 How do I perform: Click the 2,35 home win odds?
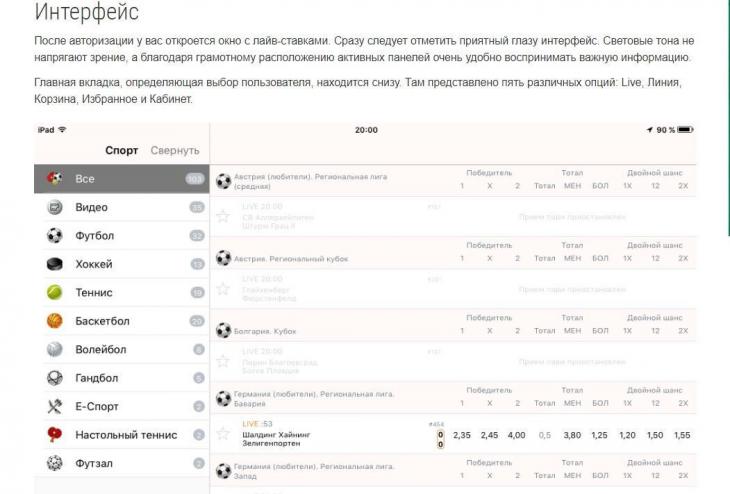pyautogui.click(x=461, y=435)
